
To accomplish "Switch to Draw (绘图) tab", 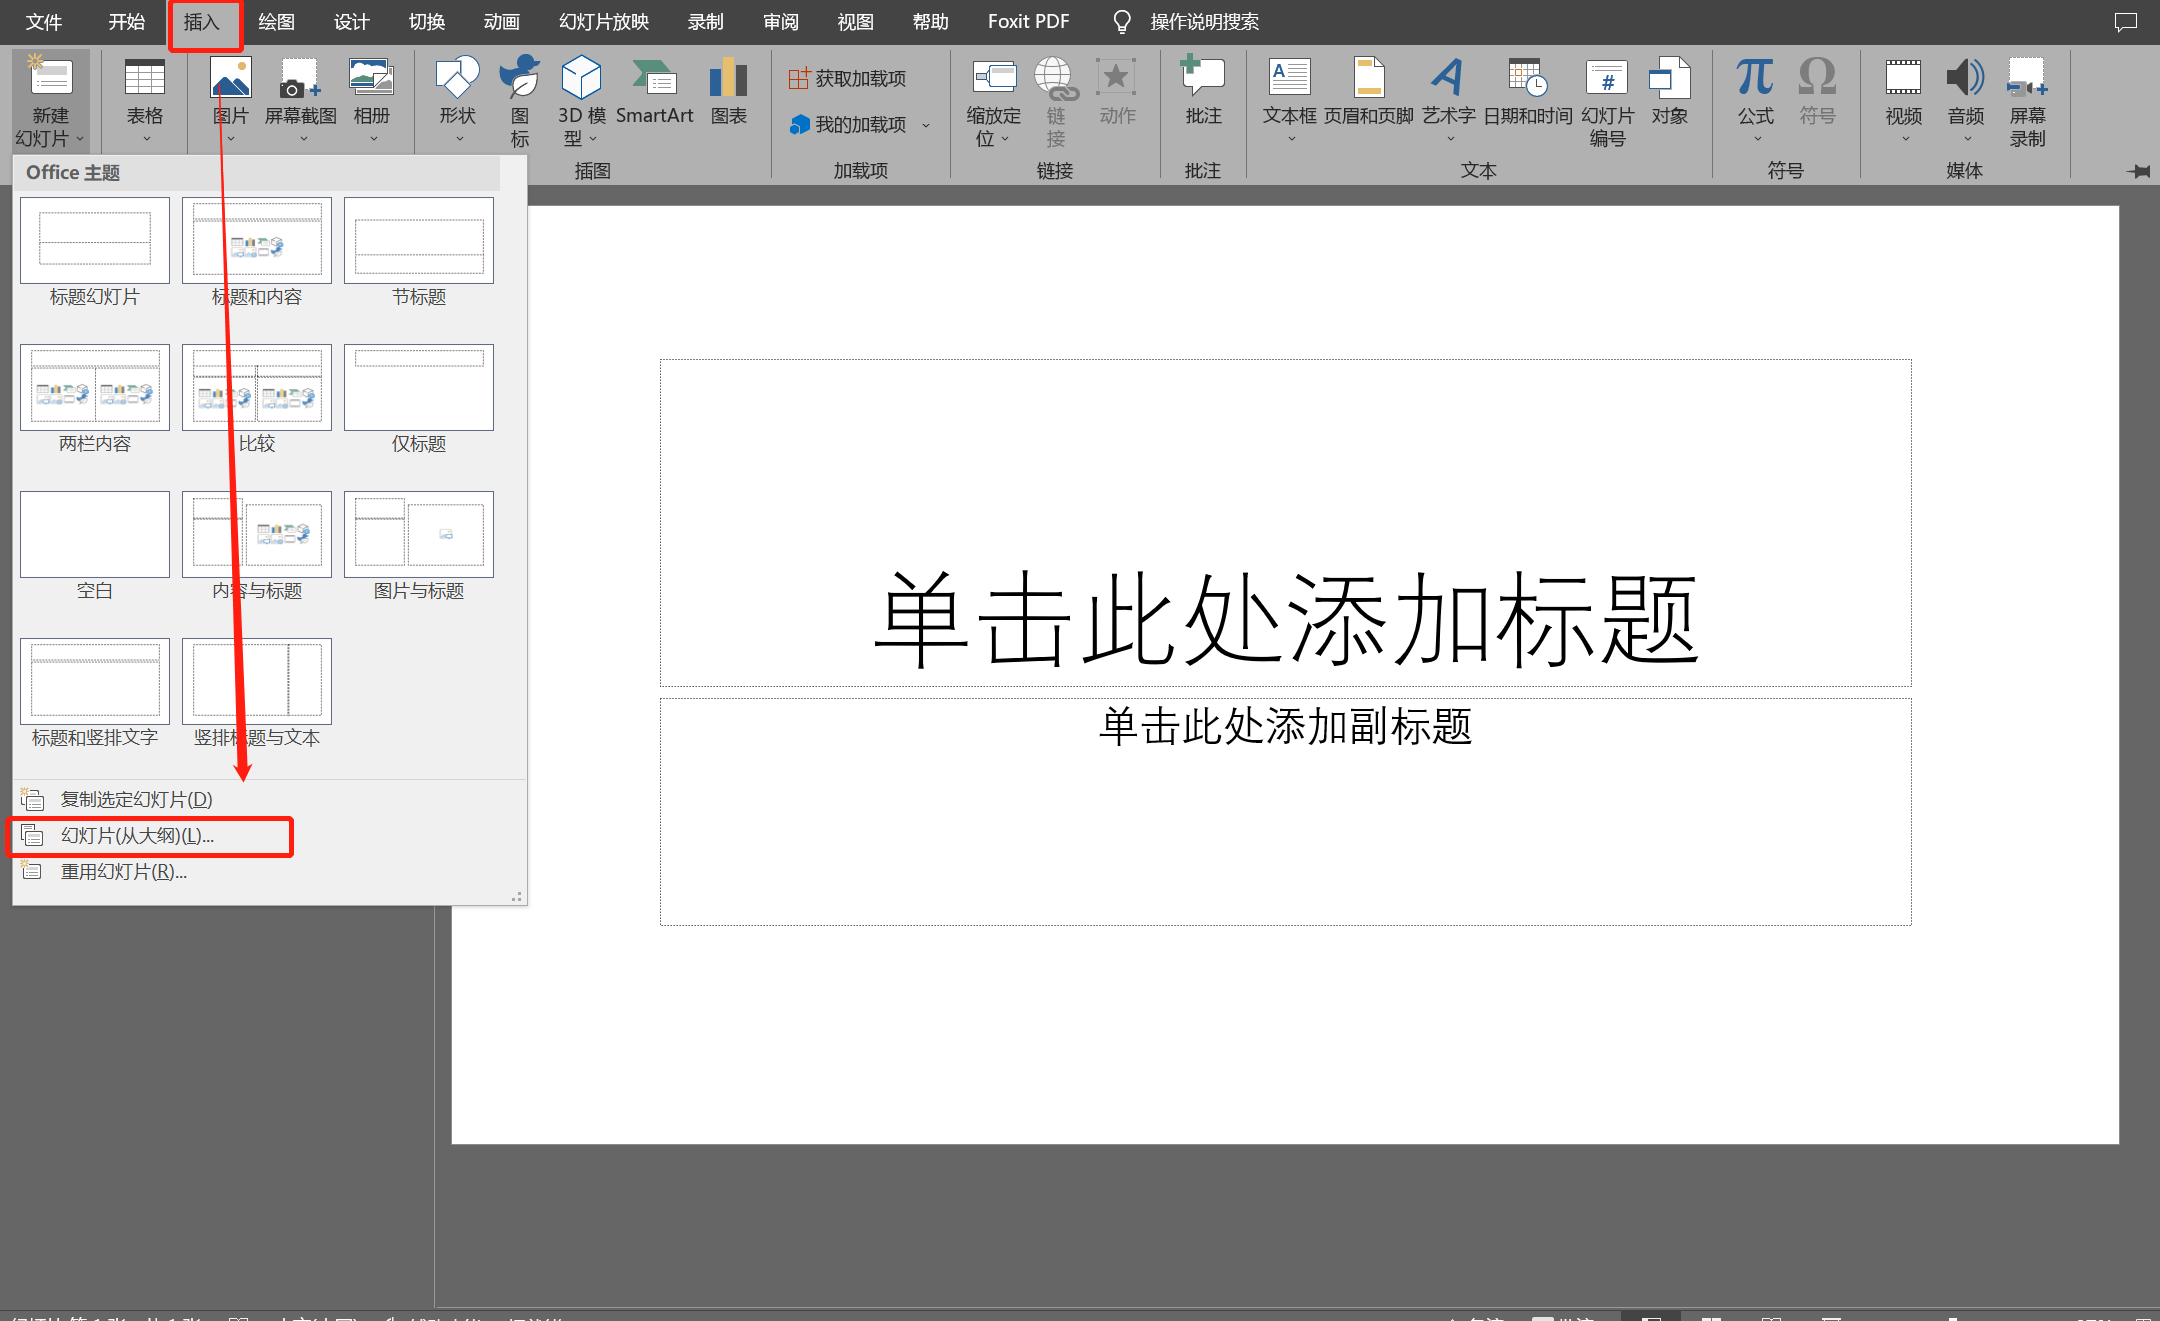I will [276, 22].
